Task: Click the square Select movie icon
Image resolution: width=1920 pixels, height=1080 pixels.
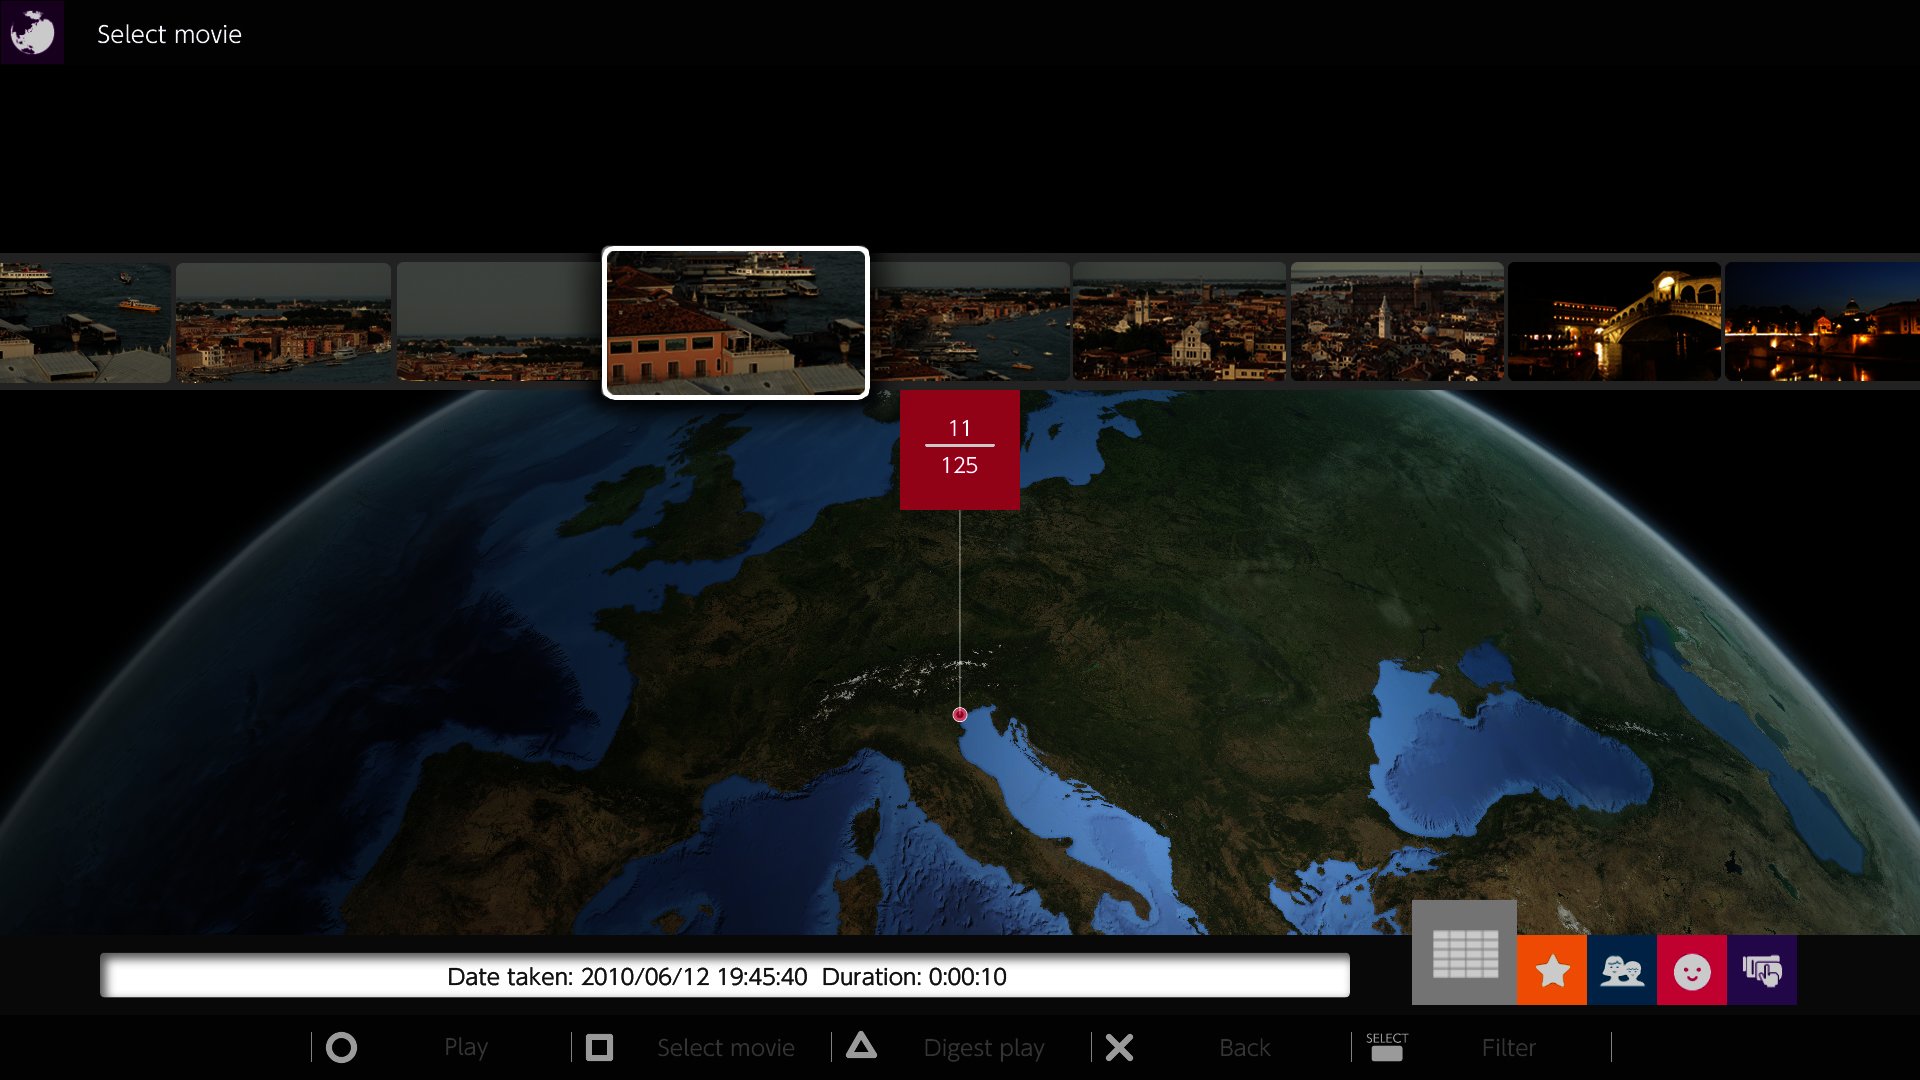Action: (599, 1048)
